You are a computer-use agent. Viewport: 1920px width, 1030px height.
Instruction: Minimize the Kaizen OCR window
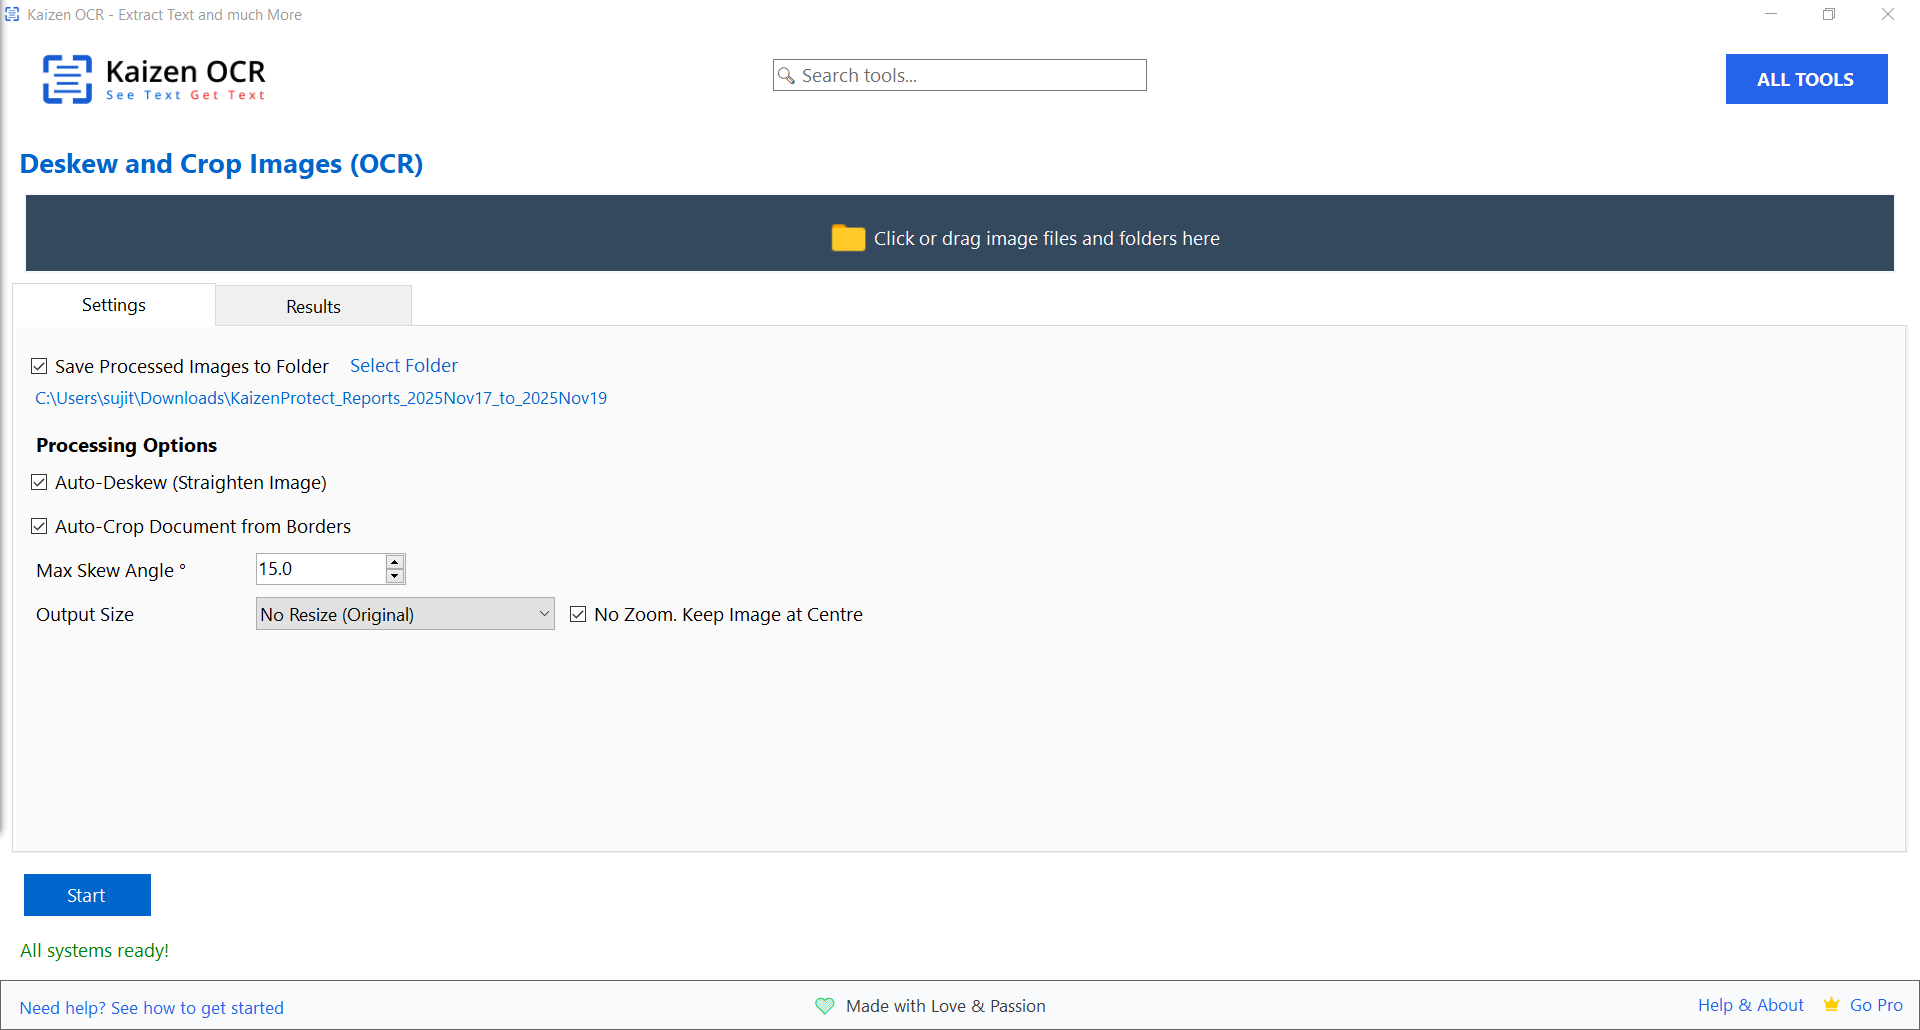[1770, 15]
